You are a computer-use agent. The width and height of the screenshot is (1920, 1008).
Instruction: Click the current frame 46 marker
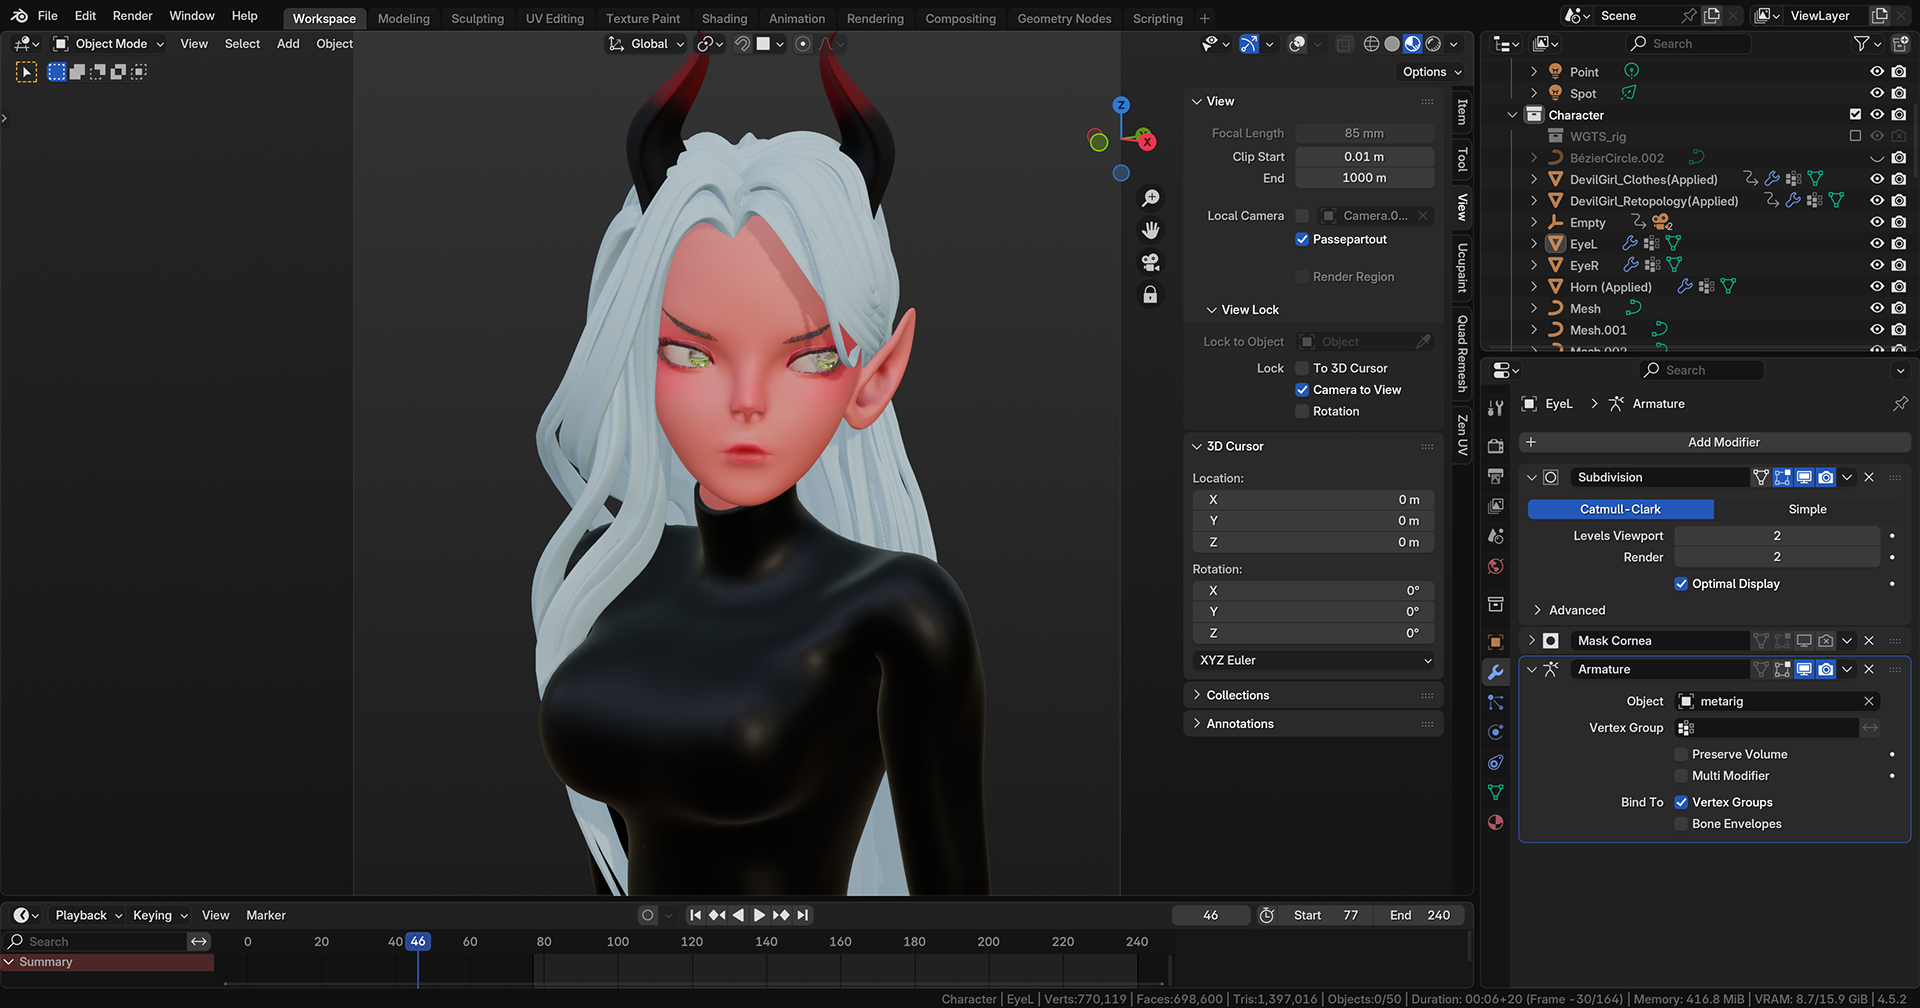point(418,942)
